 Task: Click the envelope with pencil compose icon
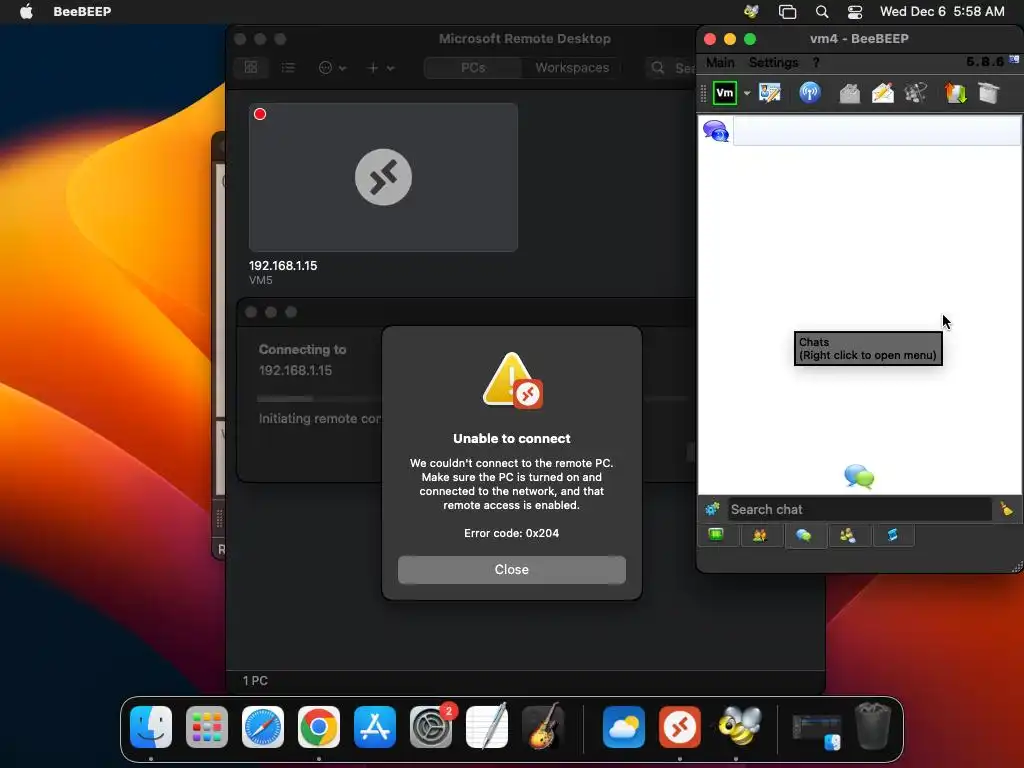882,93
